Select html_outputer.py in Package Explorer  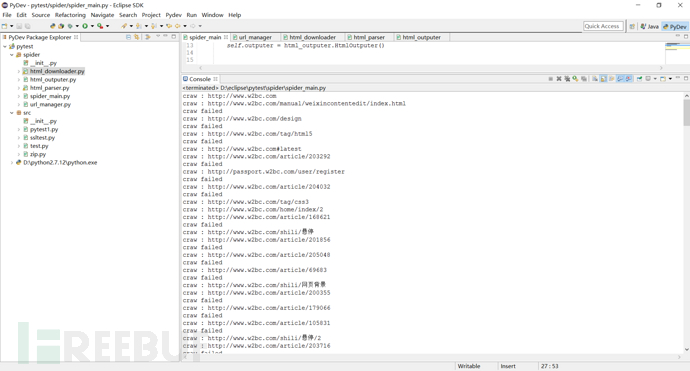point(53,80)
